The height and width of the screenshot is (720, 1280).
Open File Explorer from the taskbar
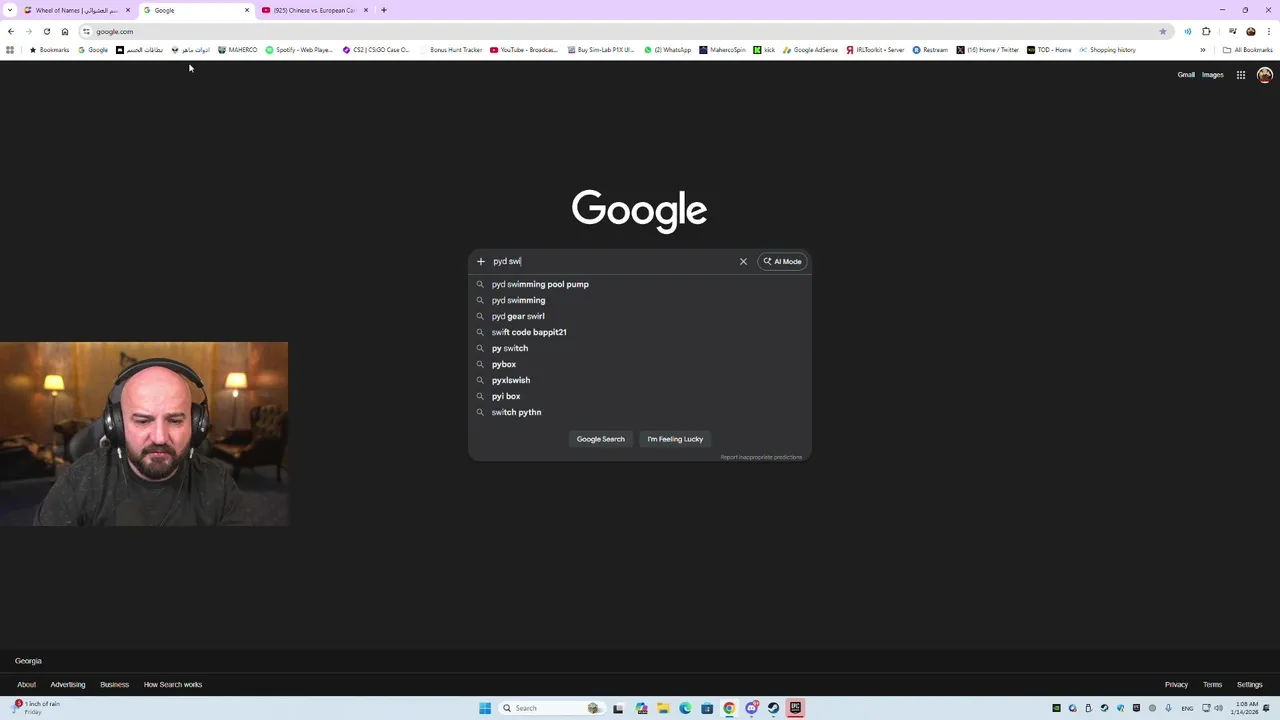point(663,708)
